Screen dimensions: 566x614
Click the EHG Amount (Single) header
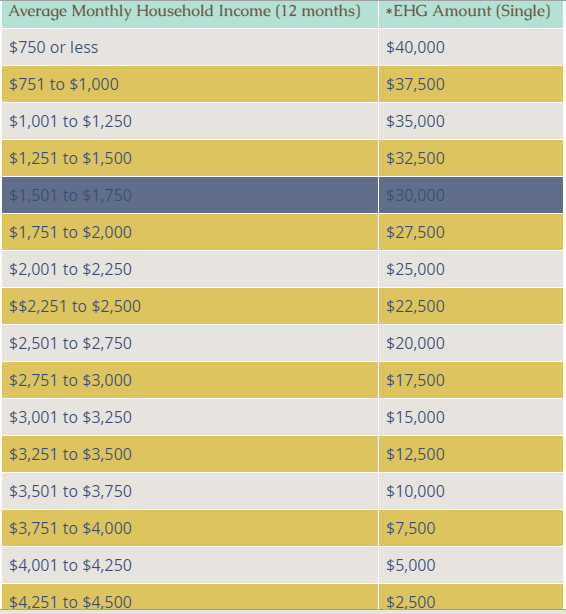[x=471, y=14]
